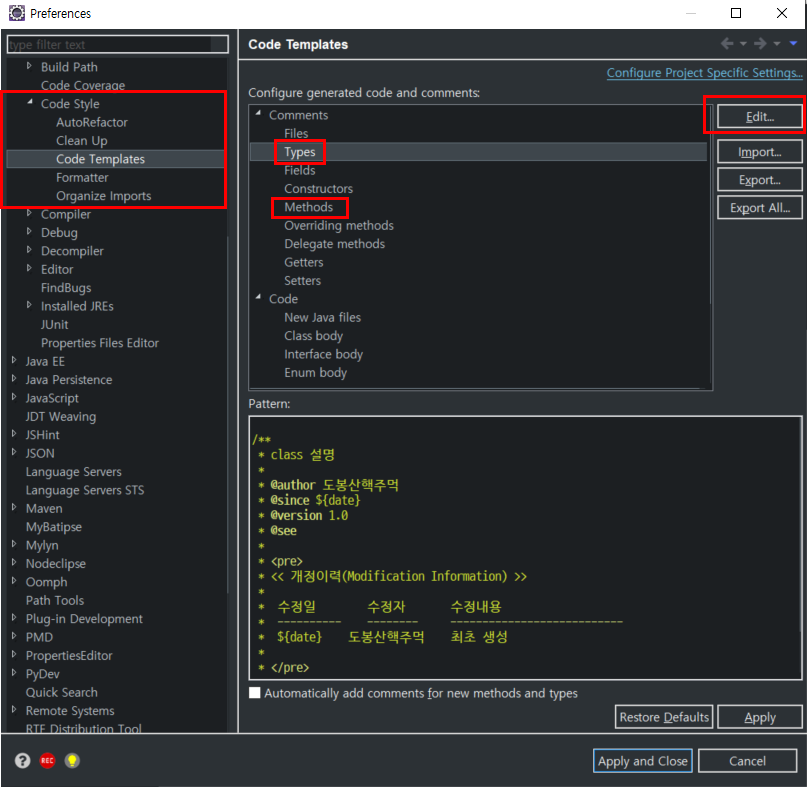The height and width of the screenshot is (787, 807).
Task: Expand the Maven preferences node
Action: coord(14,508)
